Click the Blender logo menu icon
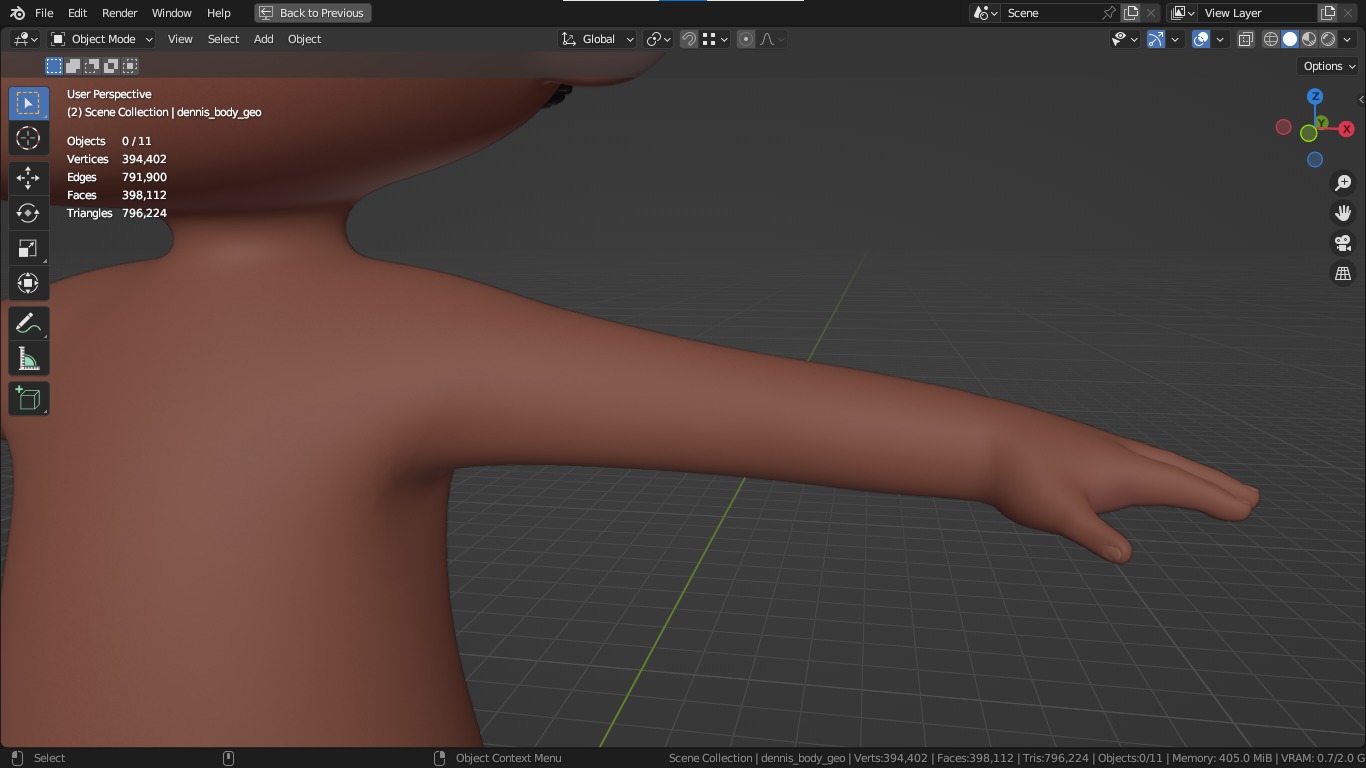Viewport: 1366px width, 768px height. click(17, 13)
